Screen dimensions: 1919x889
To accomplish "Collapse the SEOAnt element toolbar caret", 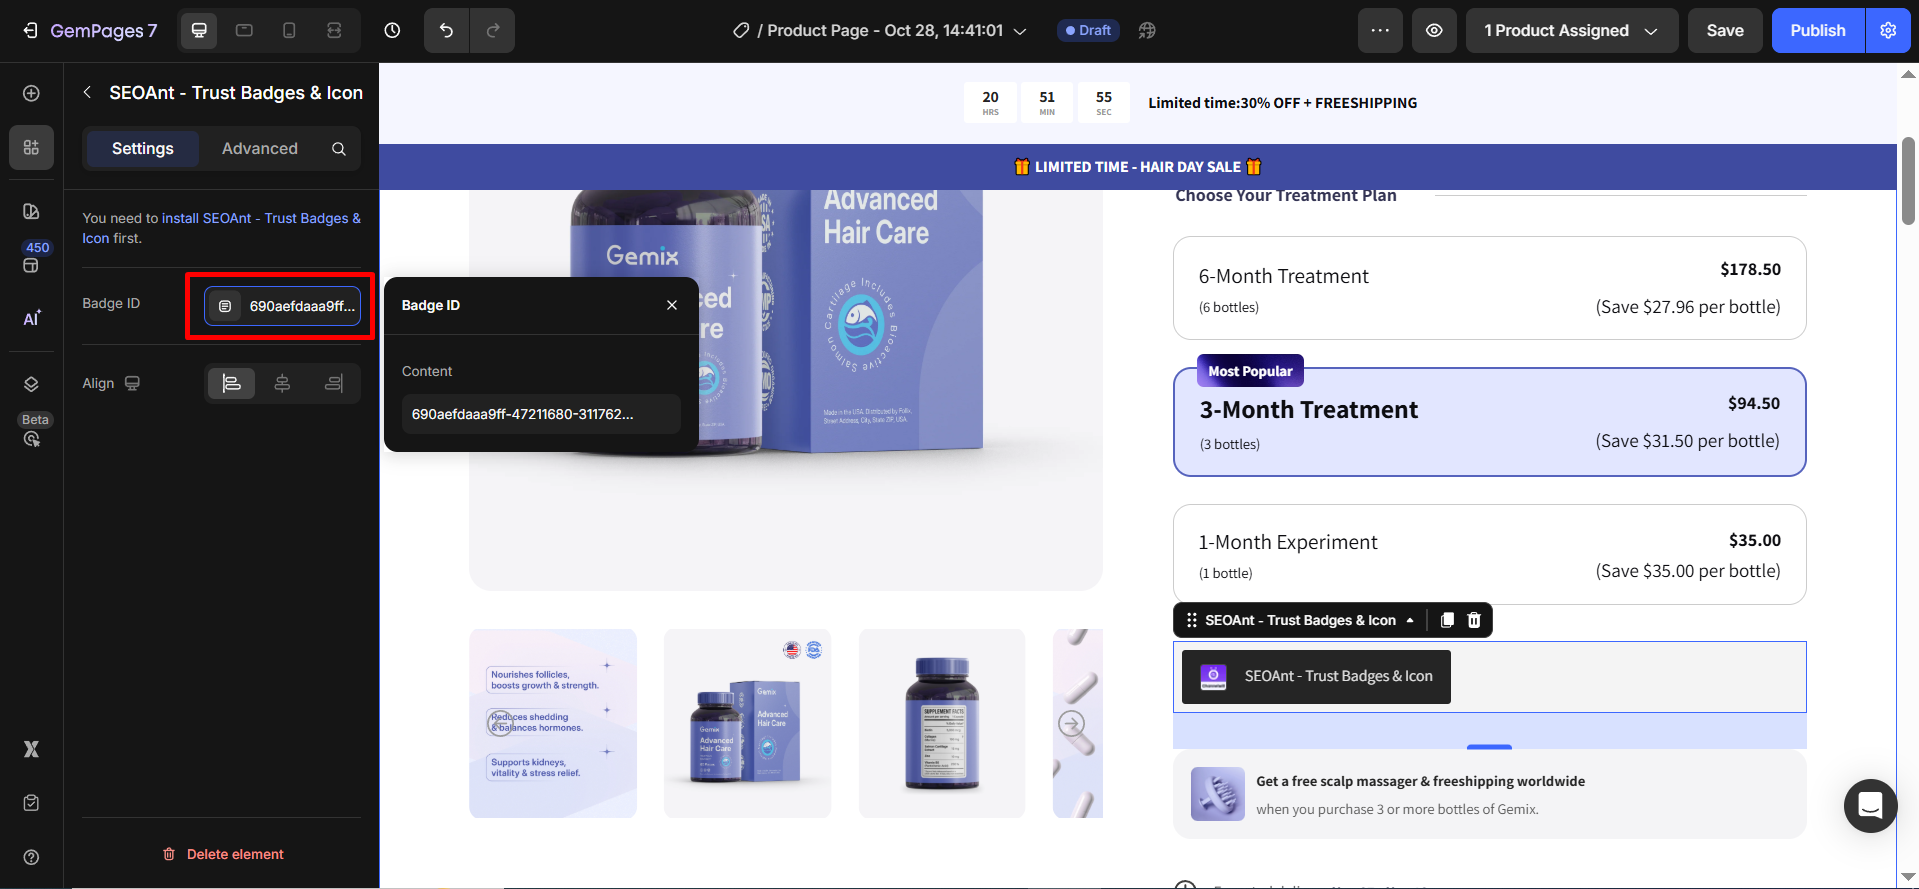I will [x=1410, y=620].
